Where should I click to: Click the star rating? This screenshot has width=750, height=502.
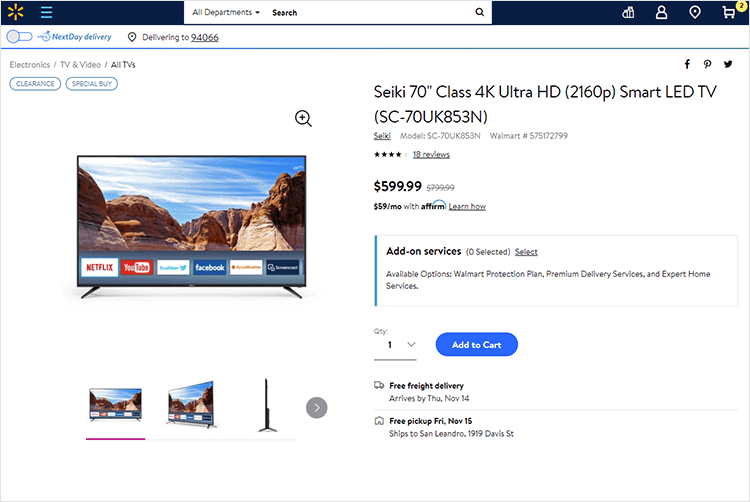[x=391, y=154]
